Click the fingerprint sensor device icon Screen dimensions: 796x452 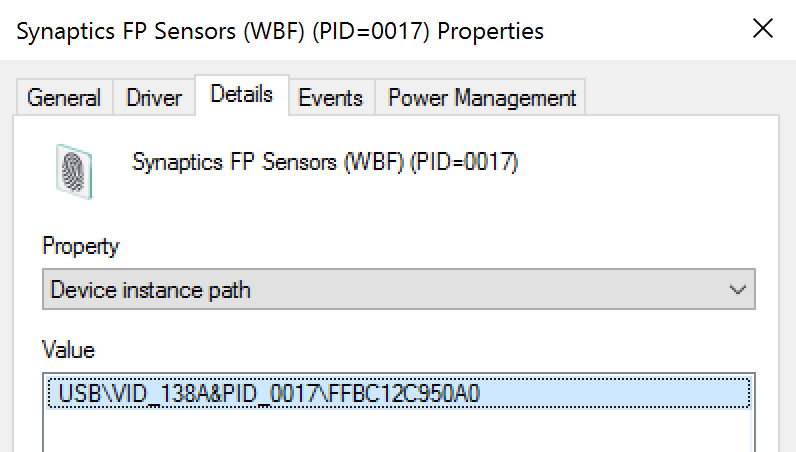[x=73, y=170]
